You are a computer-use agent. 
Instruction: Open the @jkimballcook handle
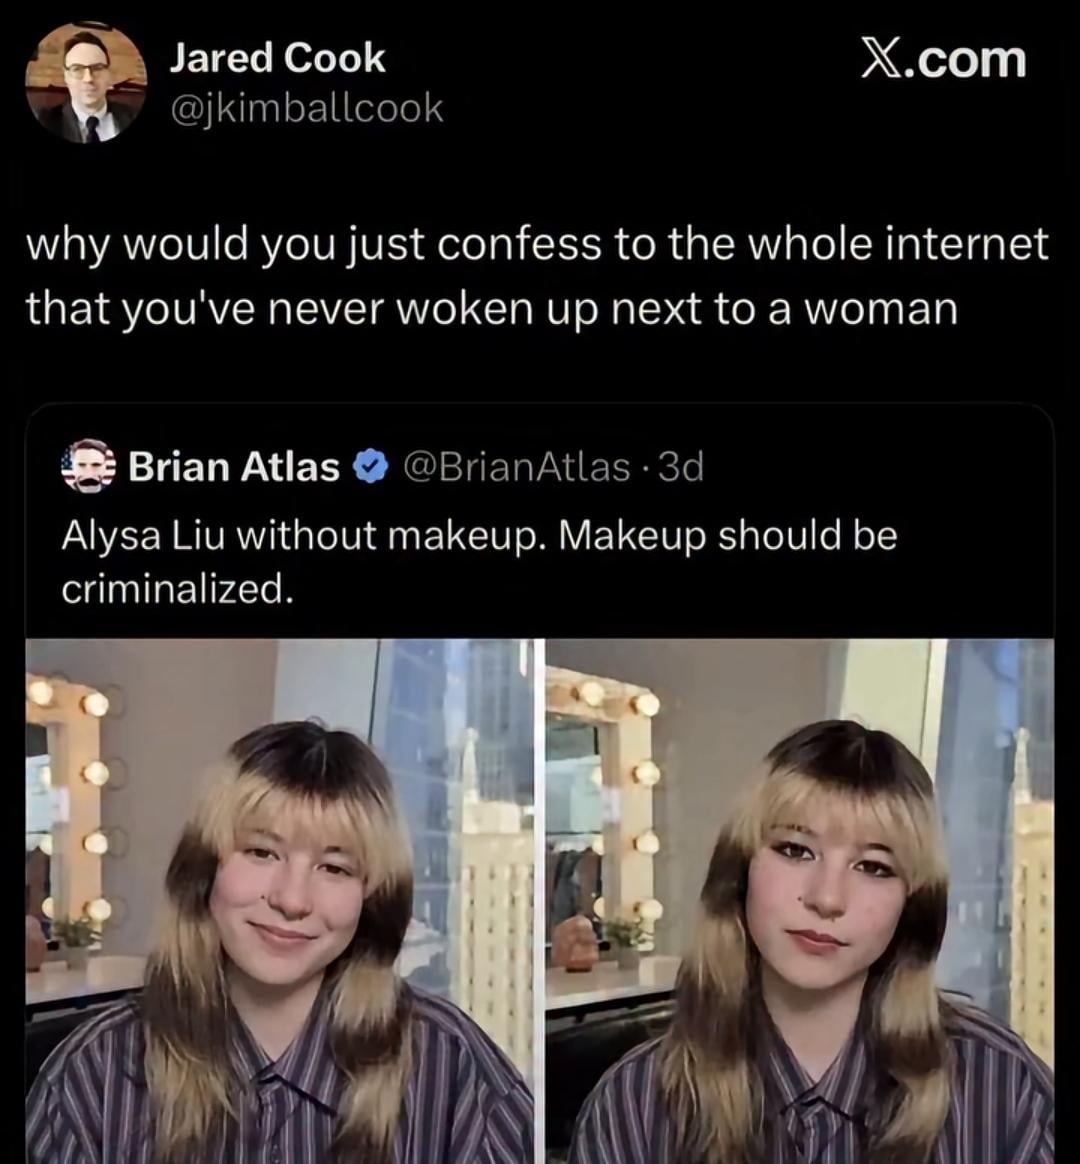coord(307,108)
